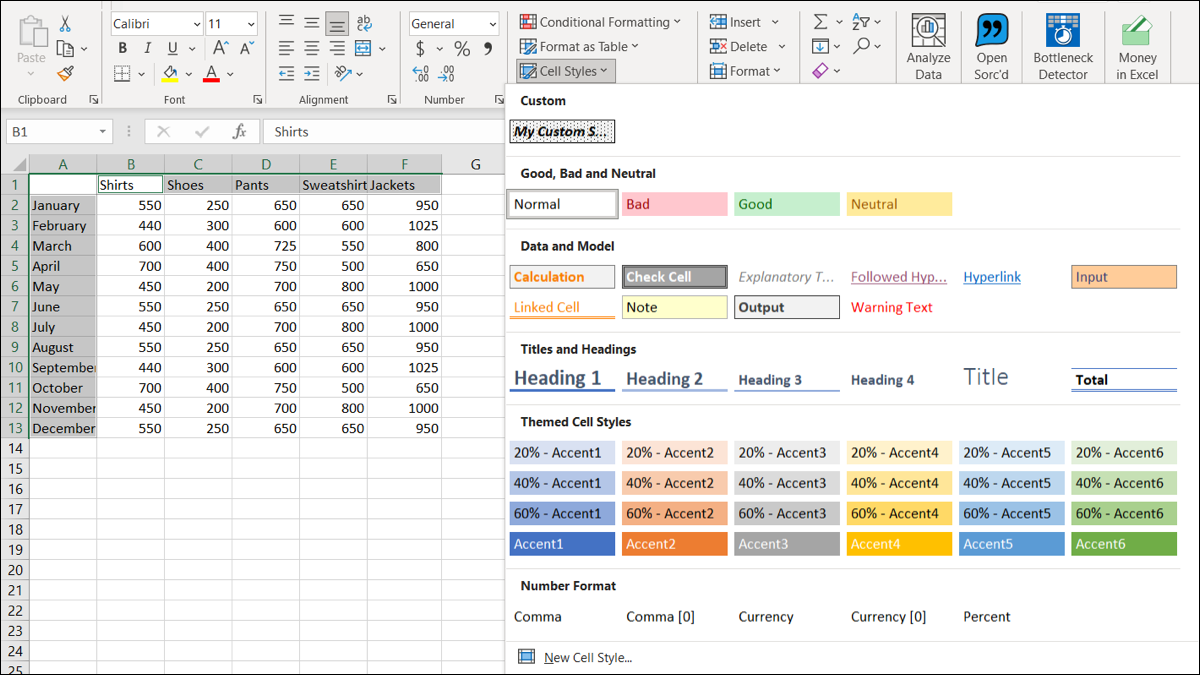The height and width of the screenshot is (675, 1200).
Task: Toggle Bold formatting
Action: coord(123,48)
